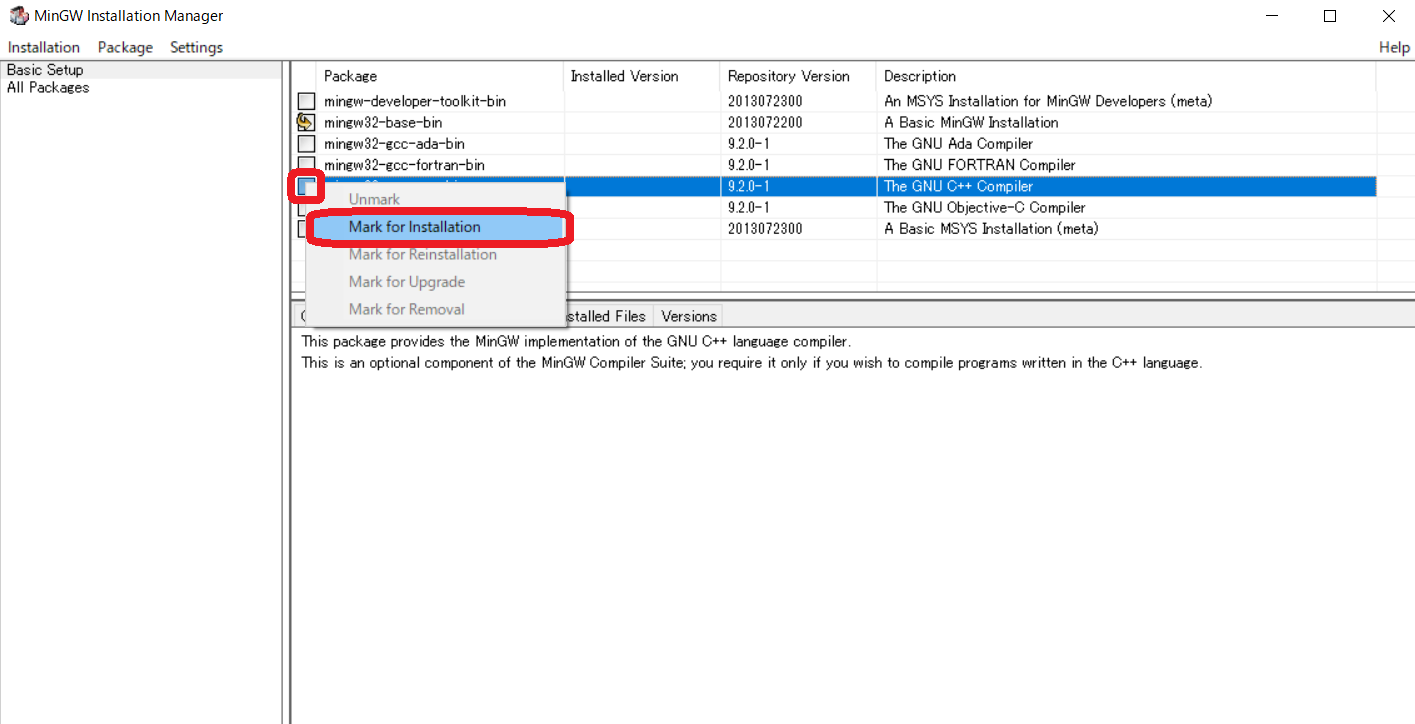Viewport: 1415px width, 724px height.
Task: Open the Settings menu
Action: coord(196,47)
